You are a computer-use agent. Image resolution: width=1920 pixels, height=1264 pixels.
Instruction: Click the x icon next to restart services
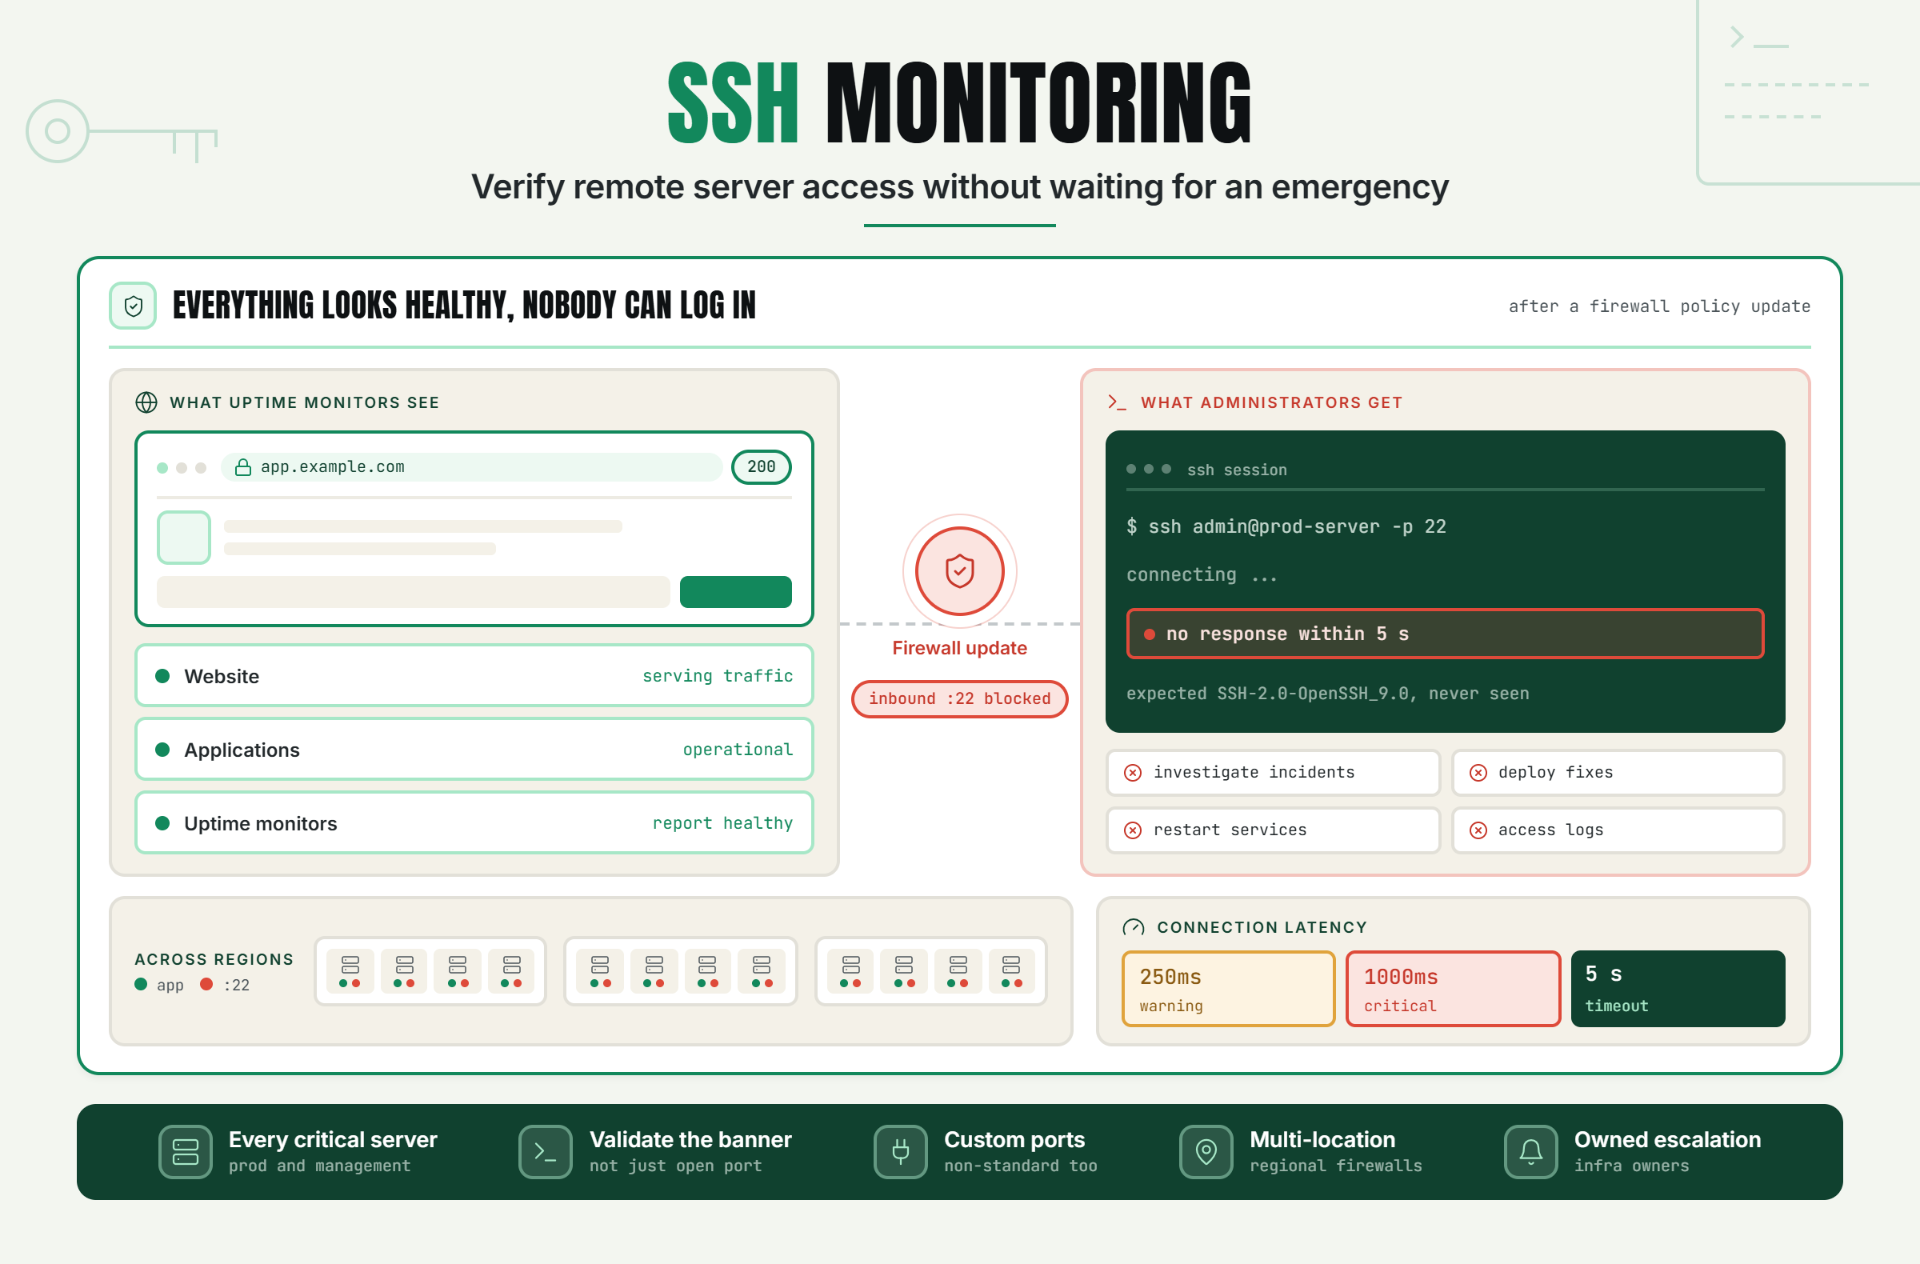1133,830
